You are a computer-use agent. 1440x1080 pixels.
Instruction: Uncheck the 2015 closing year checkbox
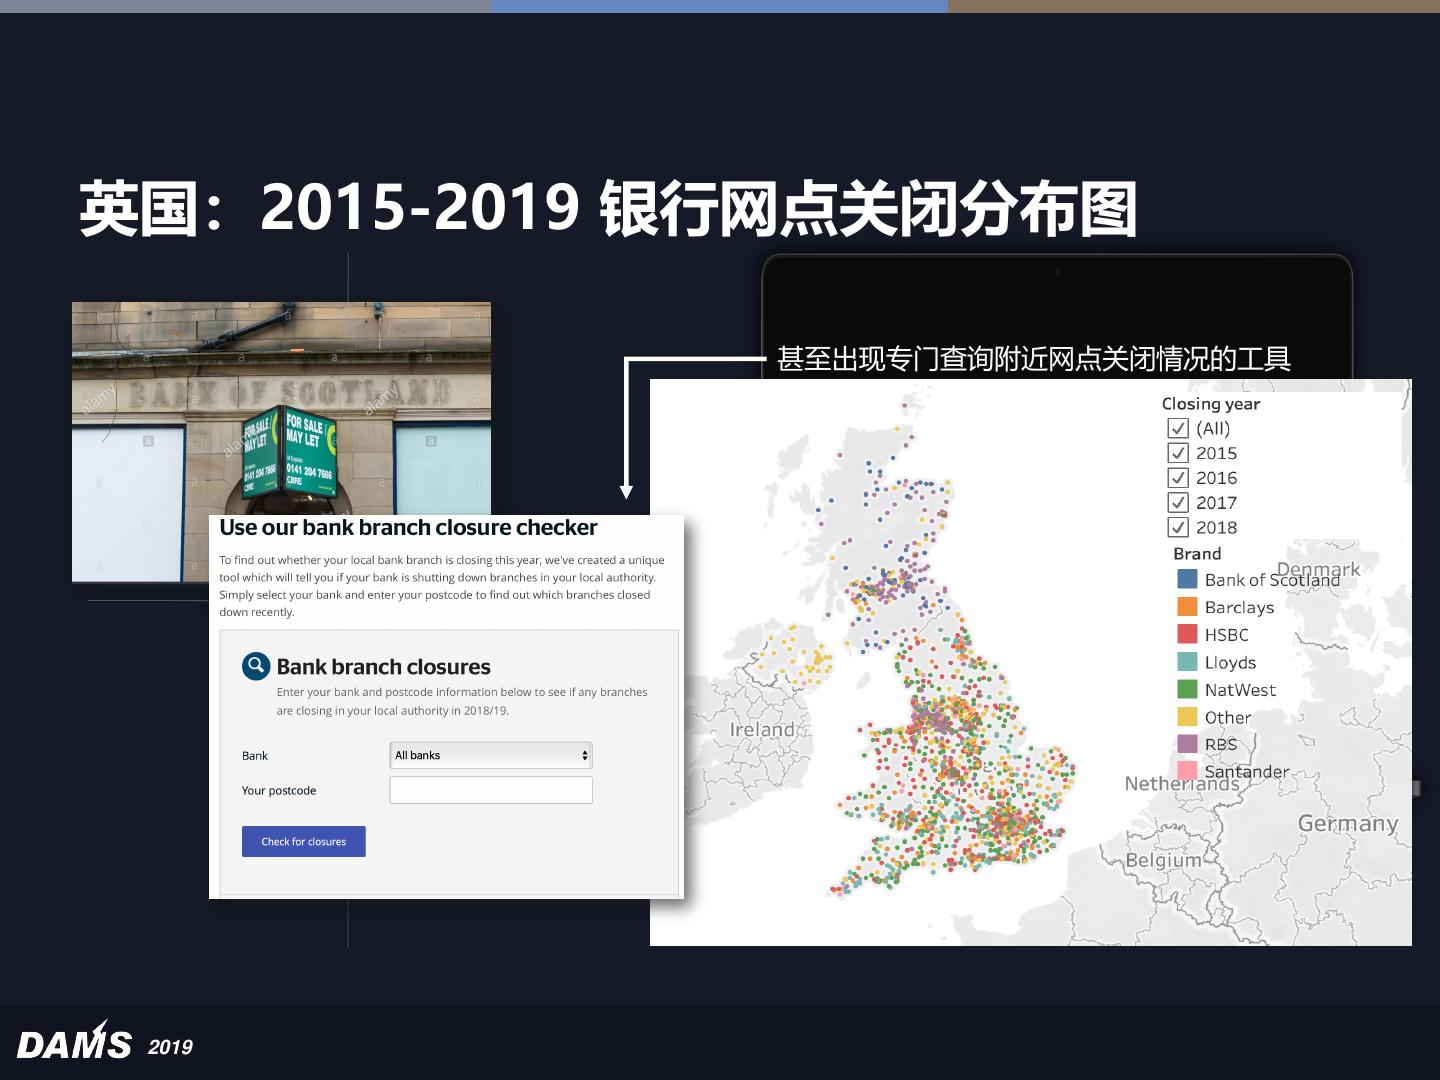coord(1178,453)
